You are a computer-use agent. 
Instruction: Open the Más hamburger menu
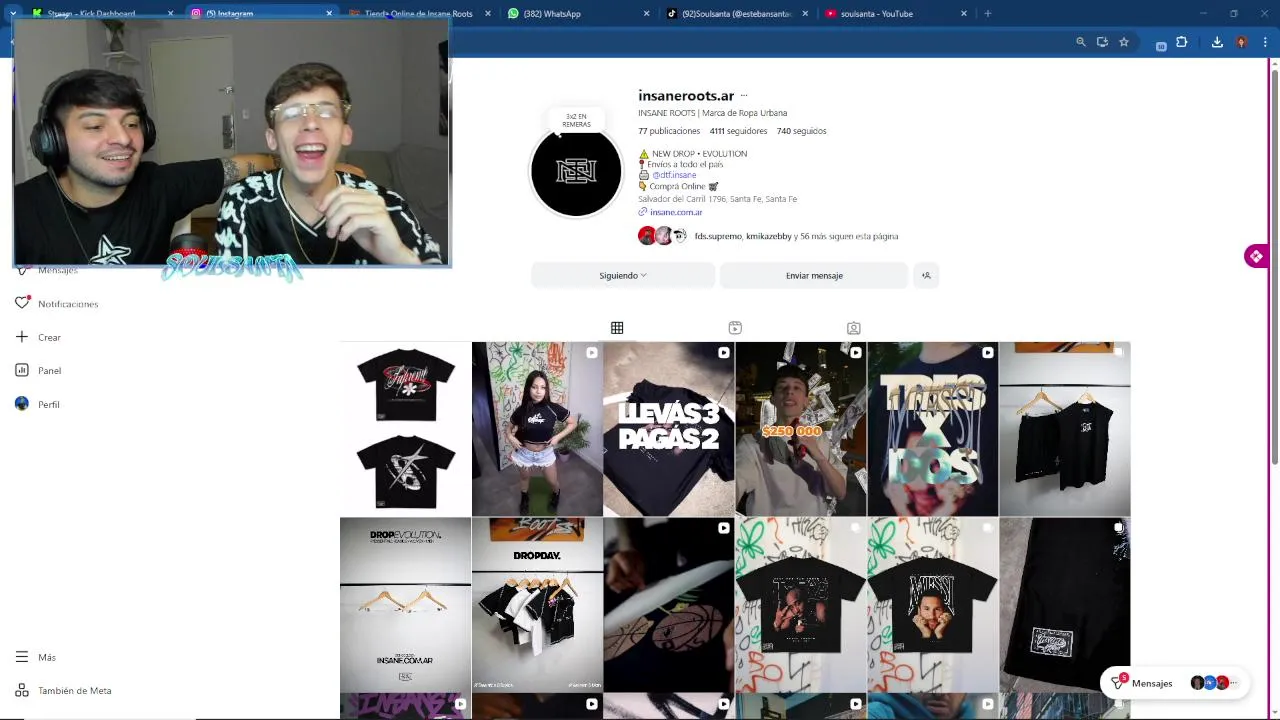(x=36, y=657)
